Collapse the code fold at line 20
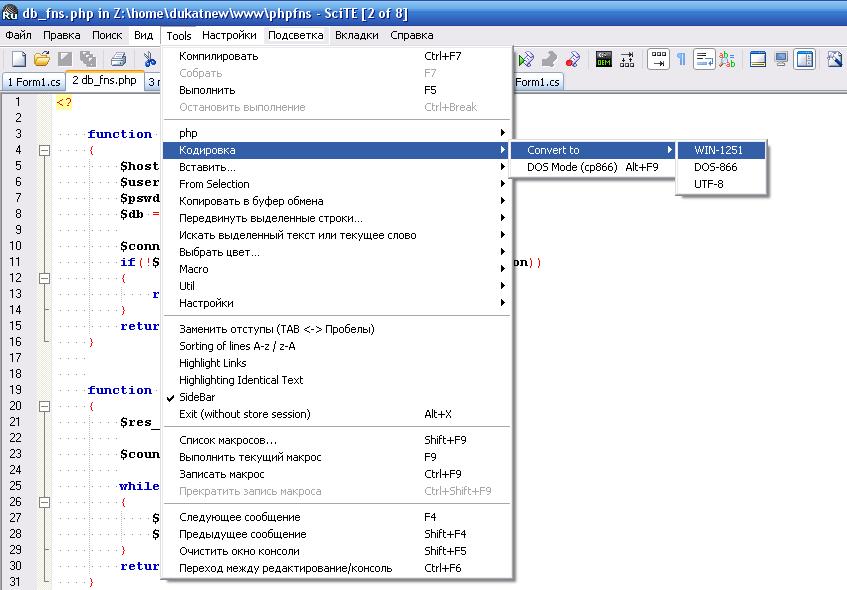The width and height of the screenshot is (847, 590). tap(45, 406)
